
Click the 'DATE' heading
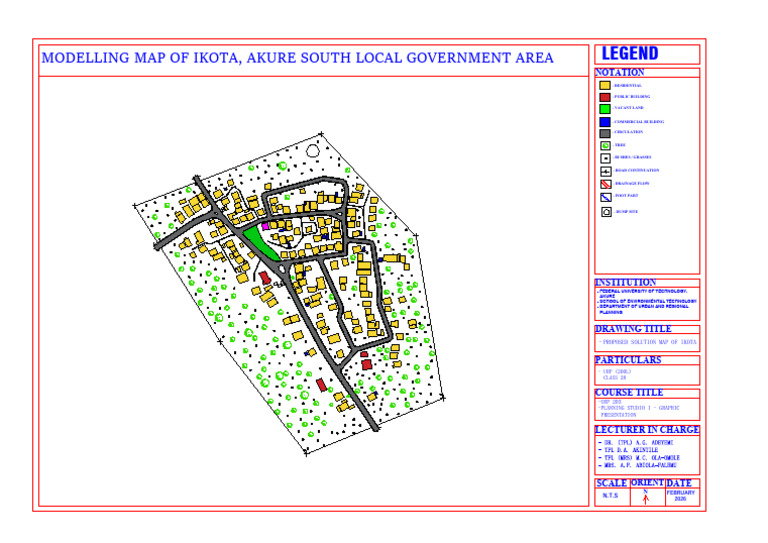click(x=679, y=483)
